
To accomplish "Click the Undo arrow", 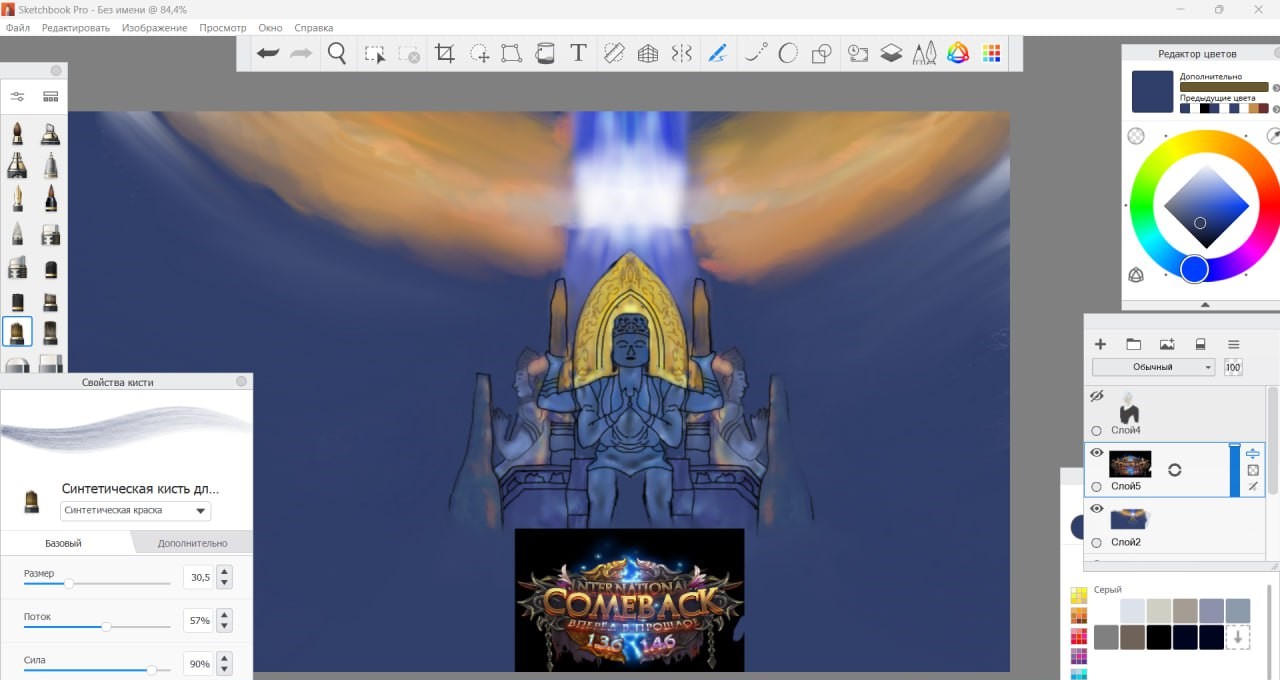I will tap(267, 54).
